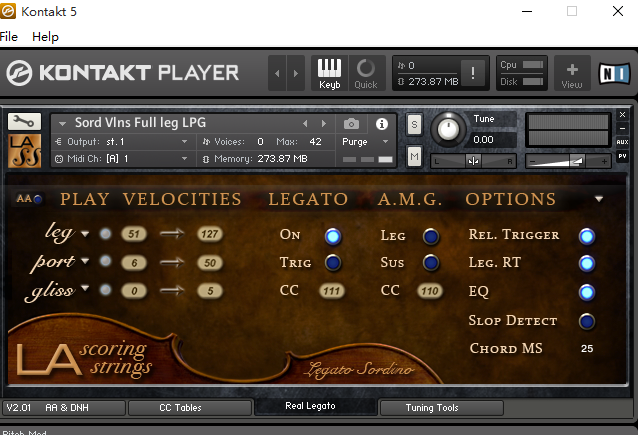
Task: Click gliss maximum velocity value 5
Action: [x=210, y=291]
